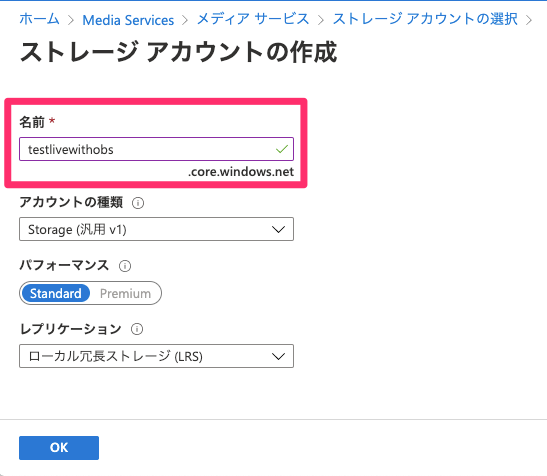The height and width of the screenshot is (476, 547).
Task: Click breadcrumb chevron after メディア サービス
Action: [321, 20]
